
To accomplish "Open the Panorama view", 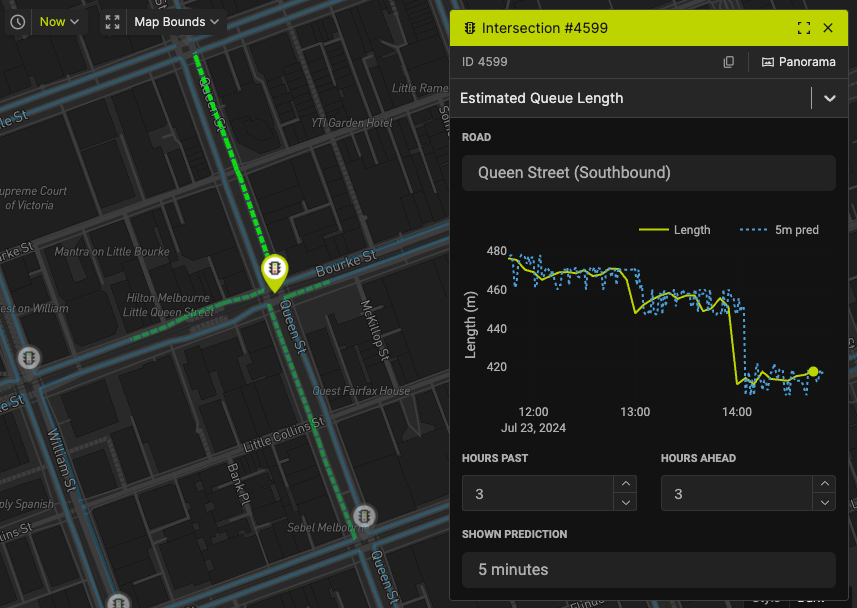I will (x=798, y=62).
